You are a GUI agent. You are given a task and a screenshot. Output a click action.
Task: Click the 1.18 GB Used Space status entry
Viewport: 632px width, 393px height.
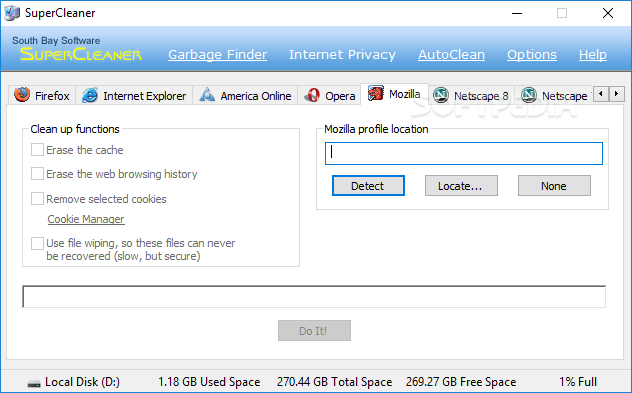coord(209,382)
